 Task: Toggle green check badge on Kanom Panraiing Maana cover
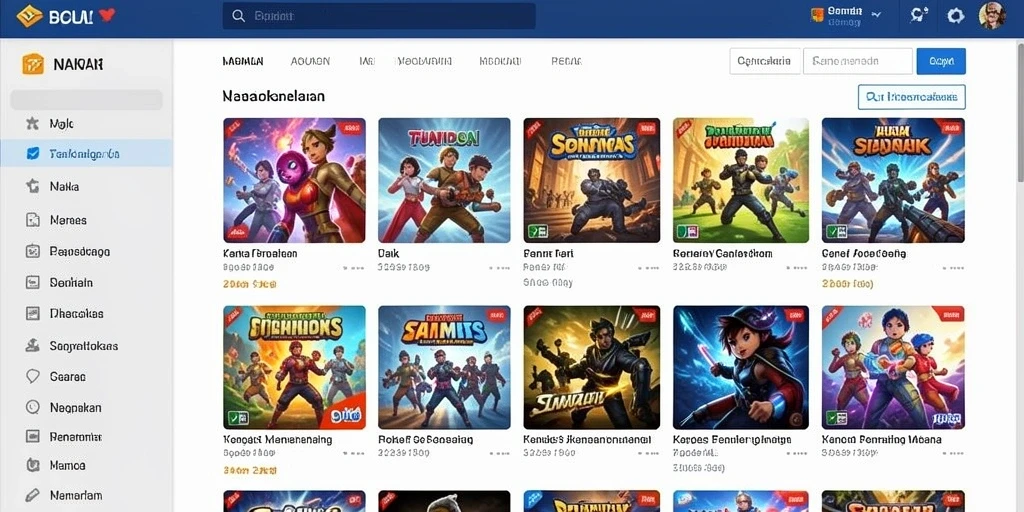click(x=837, y=418)
